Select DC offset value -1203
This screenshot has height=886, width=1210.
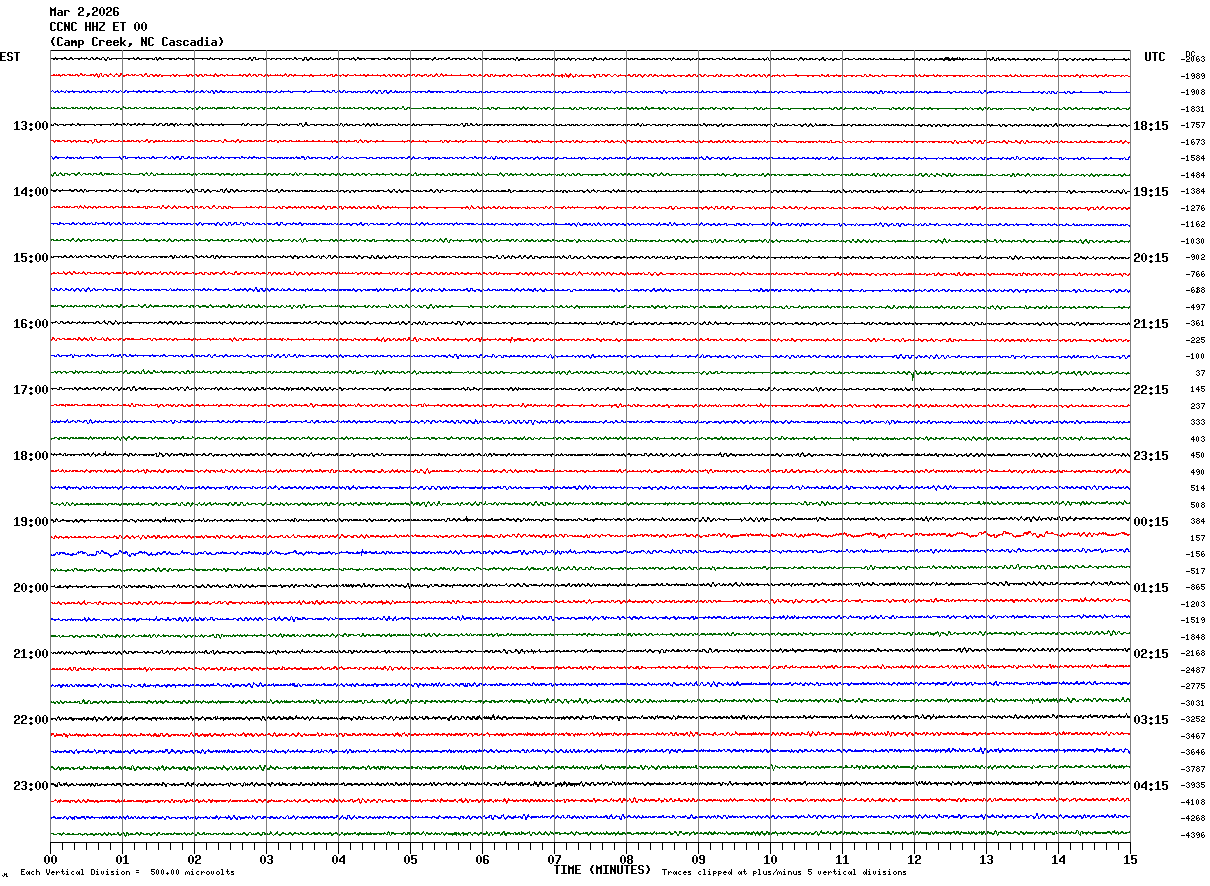(1194, 604)
